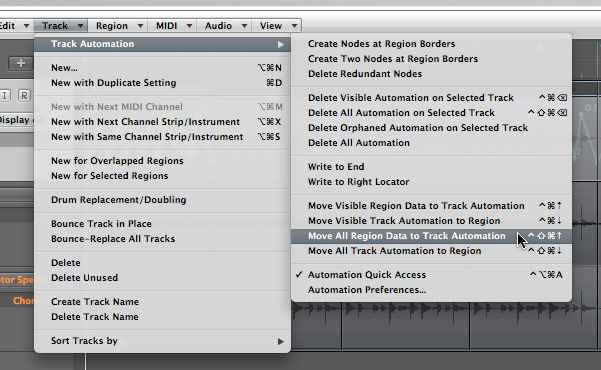Select Write to End
Screen dimensions: 601x370
click(x=431, y=167)
